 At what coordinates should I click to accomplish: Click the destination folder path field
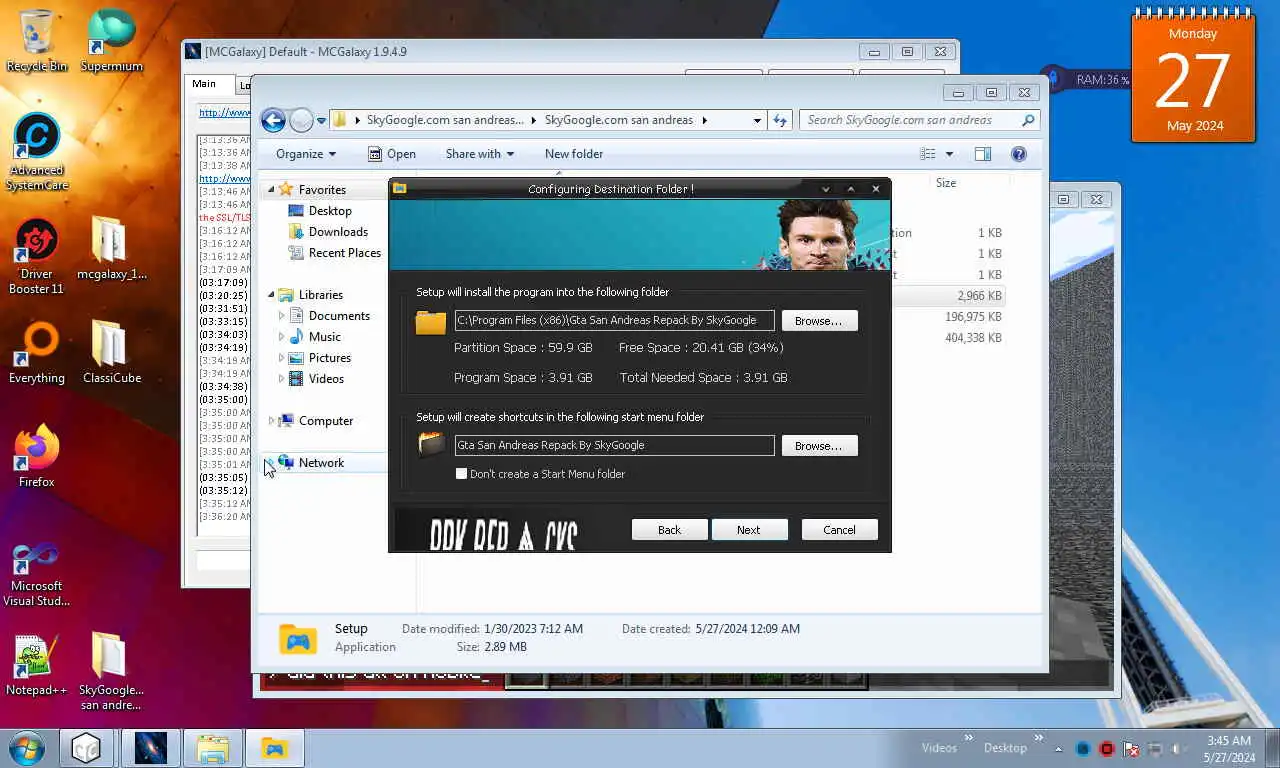615,321
